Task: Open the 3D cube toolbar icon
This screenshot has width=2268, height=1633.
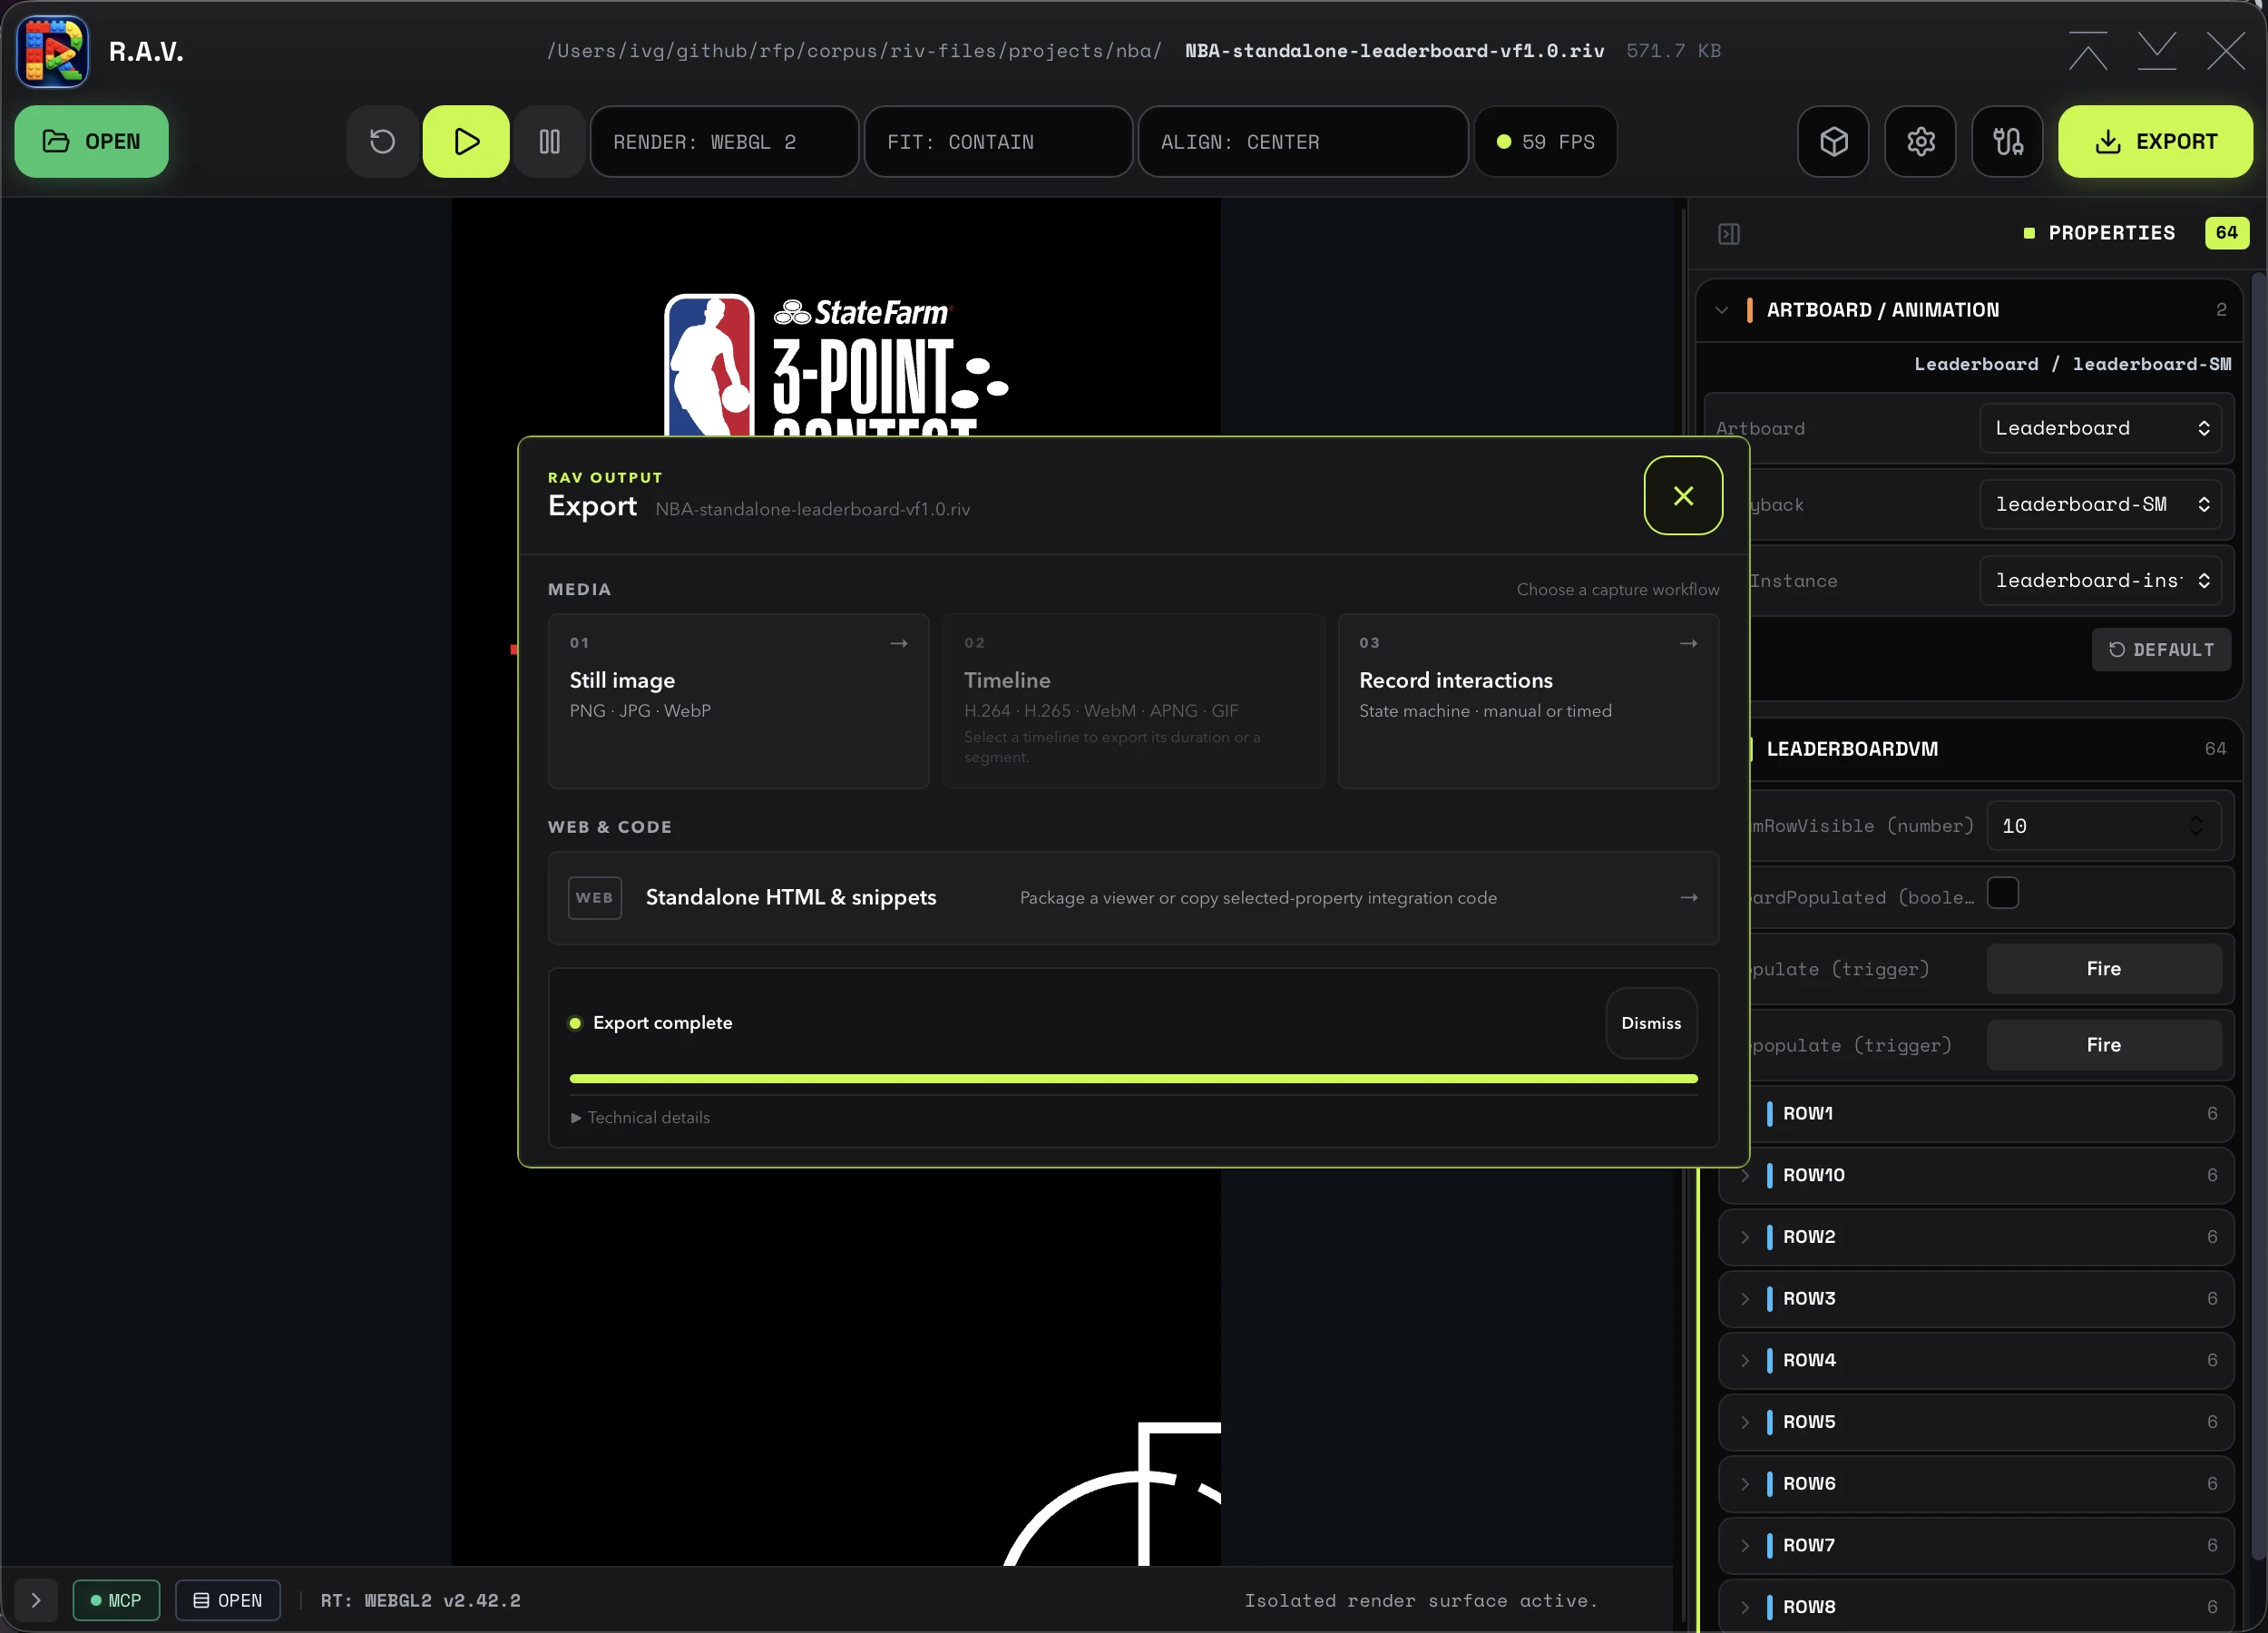Action: point(1833,141)
